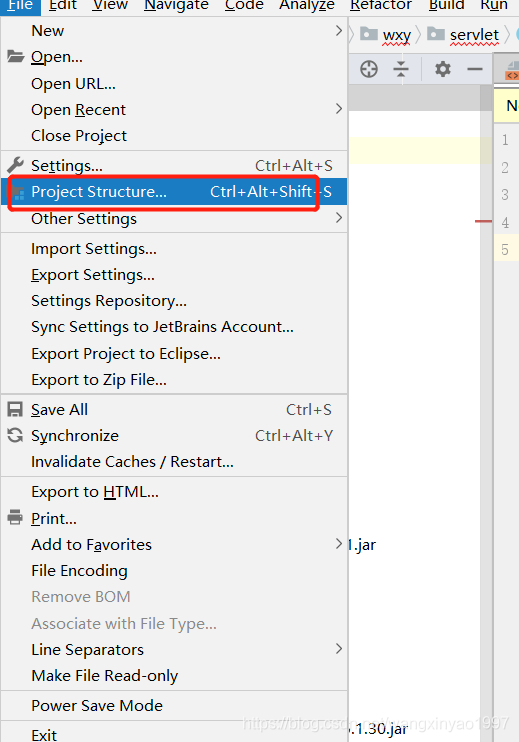Open the gear options icon in project panel
Screen dimensions: 519x742
443,69
